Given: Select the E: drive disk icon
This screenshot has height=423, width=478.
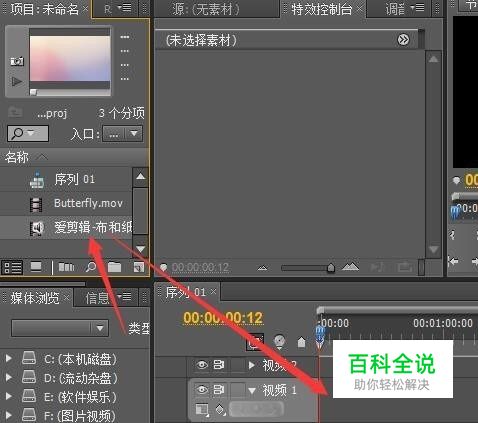Looking at the screenshot, I should click(29, 396).
